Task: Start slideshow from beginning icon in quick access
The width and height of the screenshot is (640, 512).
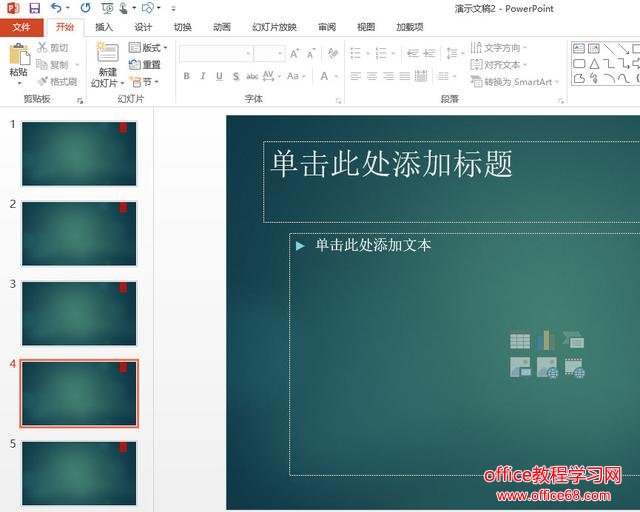Action: (107, 8)
